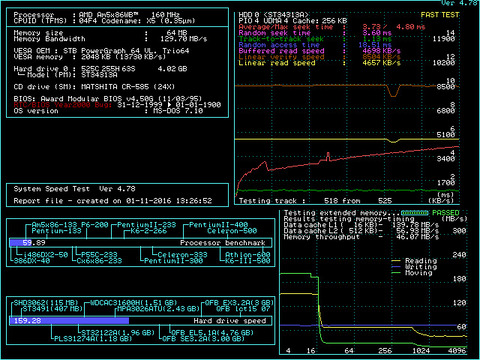Click the PentiumII-300 benchmark marker
The height and width of the screenshot is (360, 480).
[173, 261]
